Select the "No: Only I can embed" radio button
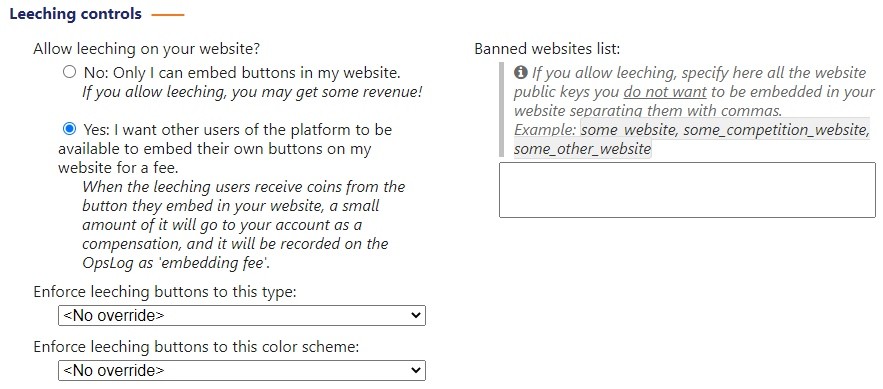Screen dimensions: 883x389 click(x=69, y=72)
